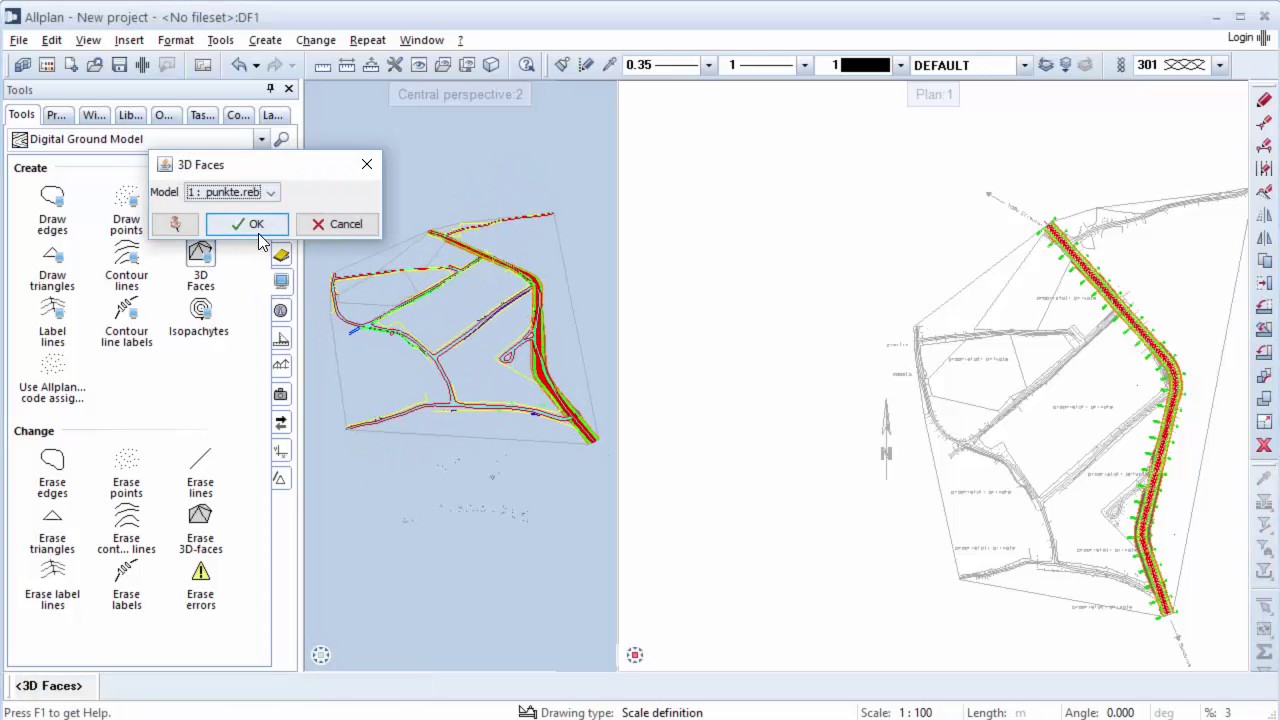Open the Model dropdown in 3D Faces dialog

click(271, 192)
